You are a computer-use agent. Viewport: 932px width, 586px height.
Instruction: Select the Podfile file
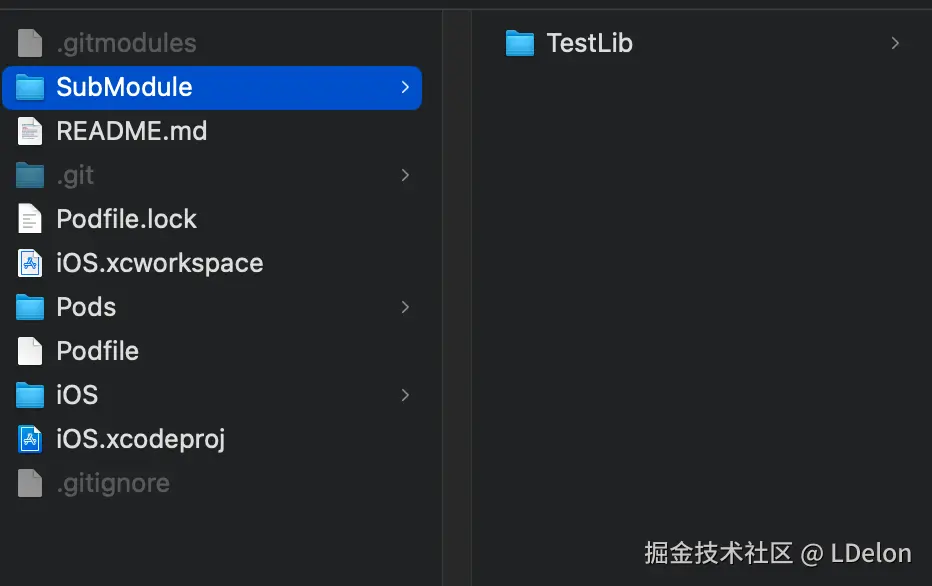95,351
